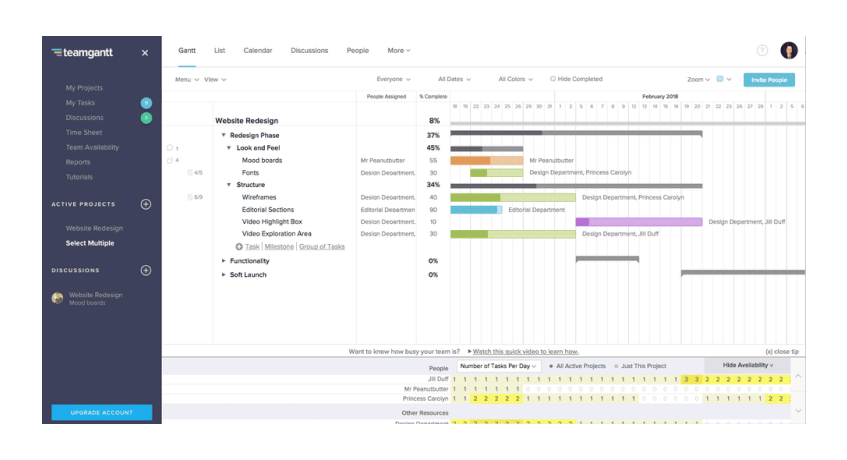Click the checklist icon next to Fonts

pyautogui.click(x=191, y=172)
